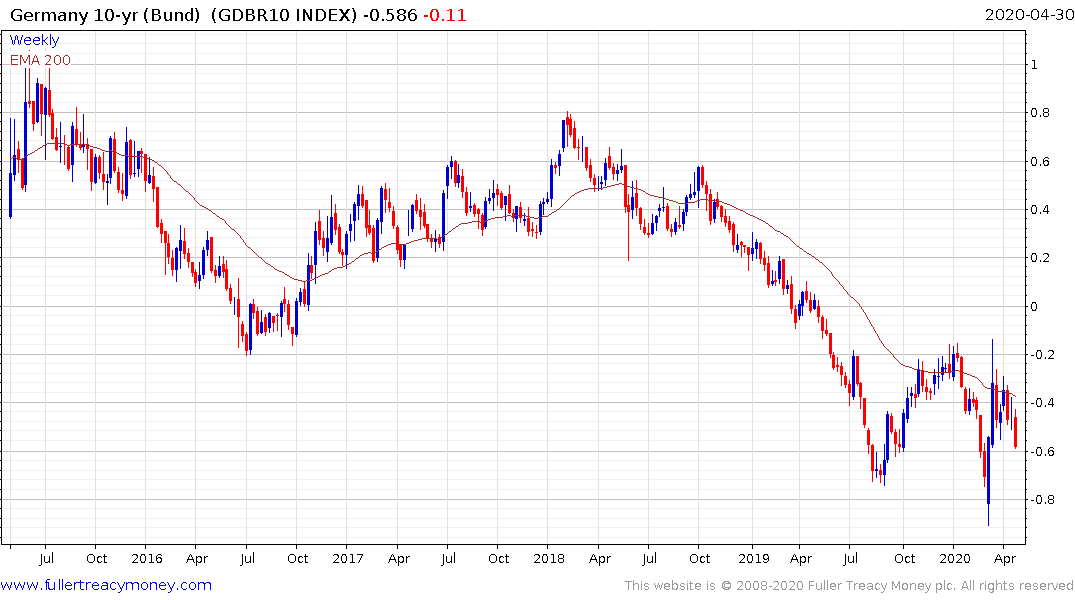
Task: Click the -0.8 level on price axis
Action: pyautogui.click(x=1043, y=499)
